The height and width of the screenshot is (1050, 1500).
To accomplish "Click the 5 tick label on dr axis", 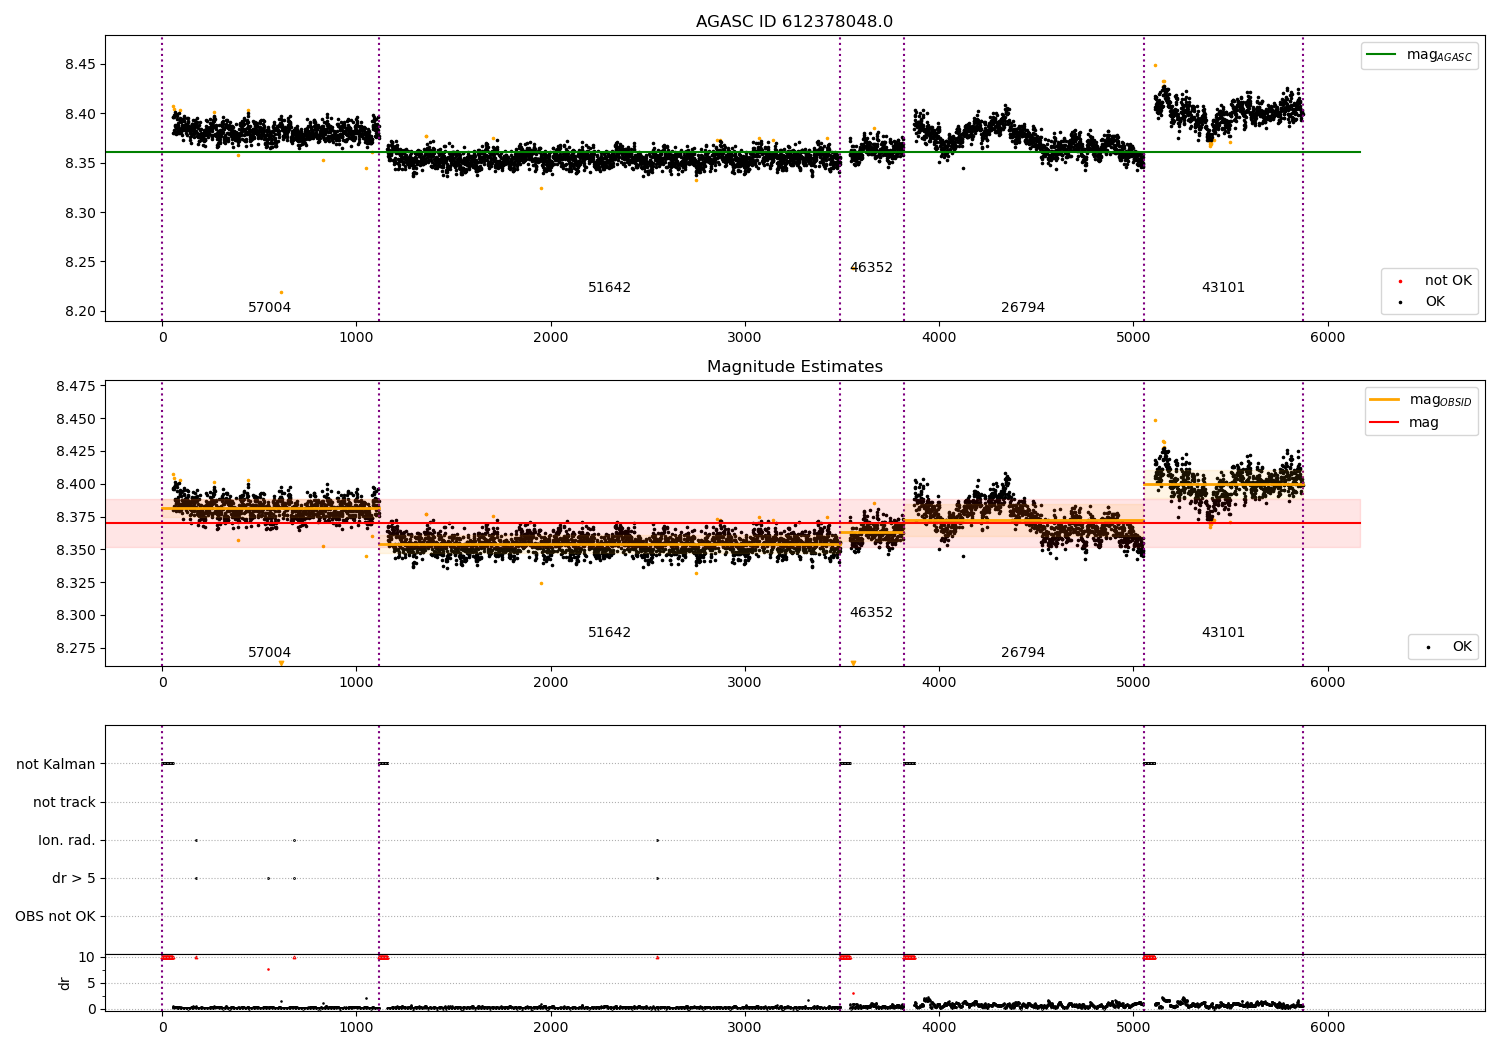I will [92, 984].
